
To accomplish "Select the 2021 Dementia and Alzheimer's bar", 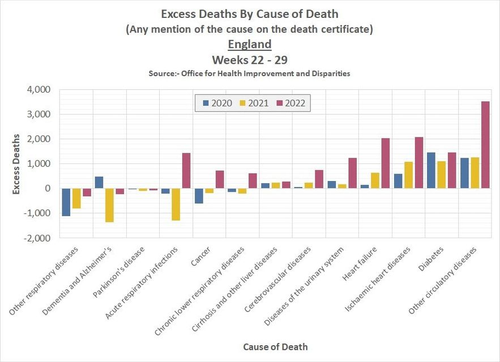I will click(109, 205).
